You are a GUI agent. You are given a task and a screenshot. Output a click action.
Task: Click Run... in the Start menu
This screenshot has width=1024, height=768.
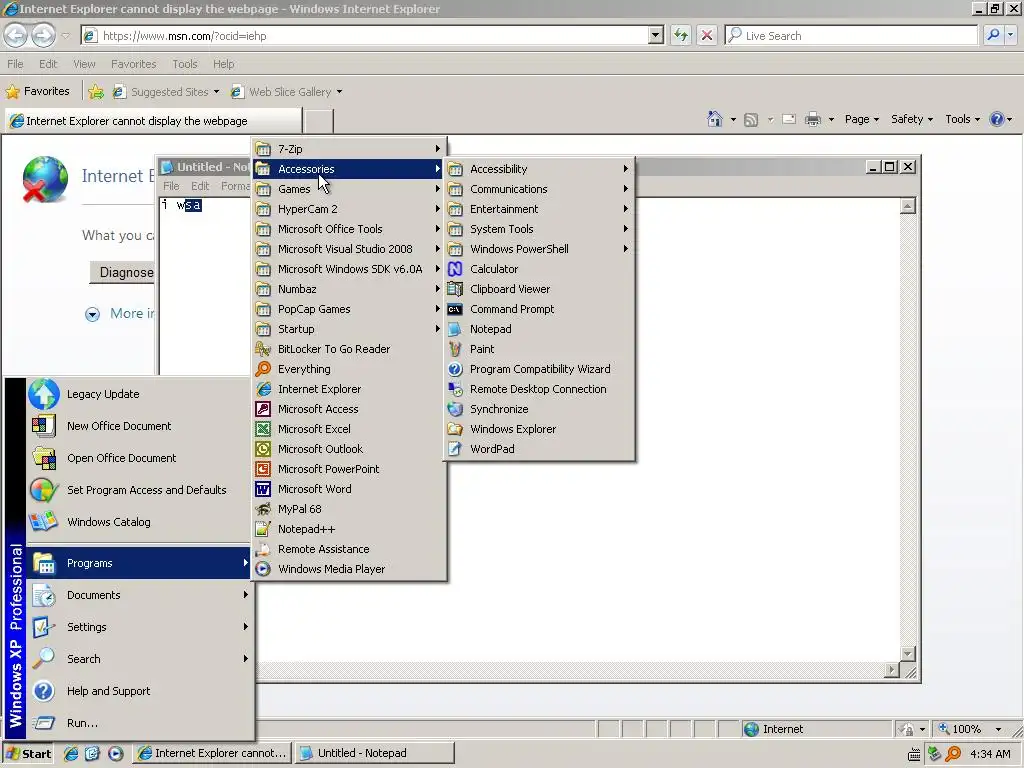click(x=138, y=724)
